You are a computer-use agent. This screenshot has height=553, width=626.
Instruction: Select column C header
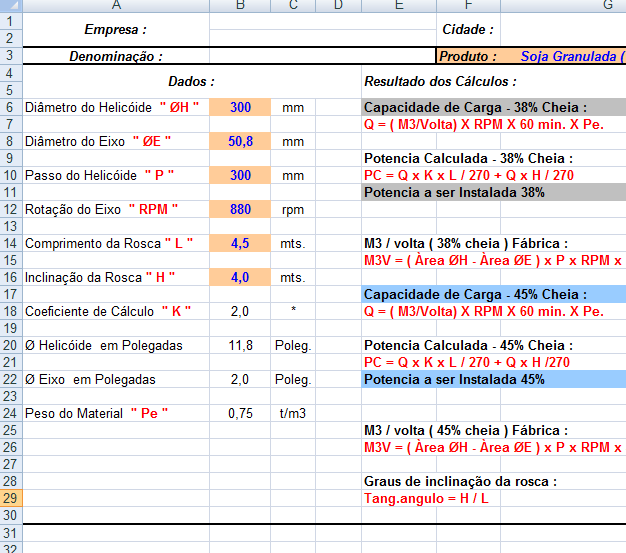pyautogui.click(x=292, y=6)
